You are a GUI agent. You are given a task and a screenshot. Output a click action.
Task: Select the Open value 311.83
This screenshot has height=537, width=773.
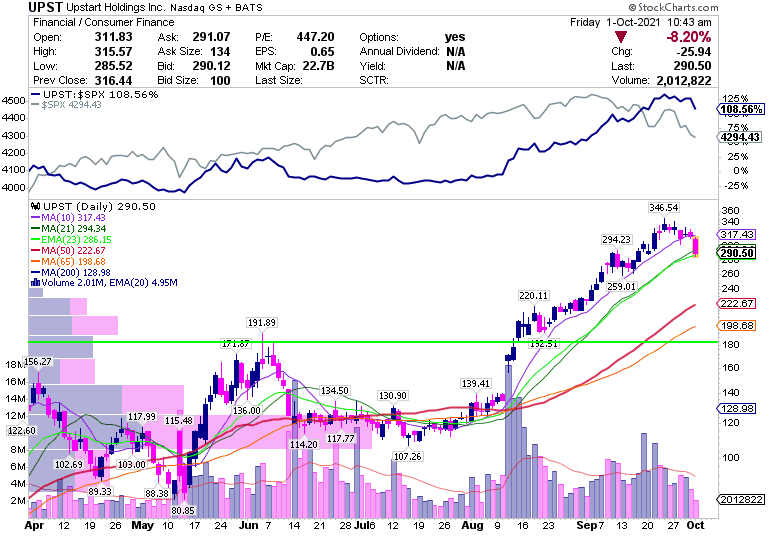pos(113,37)
